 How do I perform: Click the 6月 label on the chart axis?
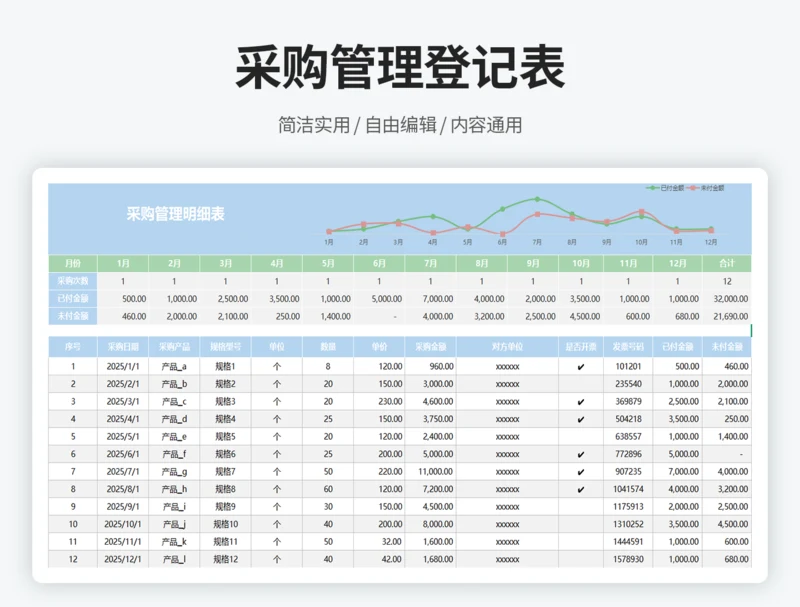[502, 242]
